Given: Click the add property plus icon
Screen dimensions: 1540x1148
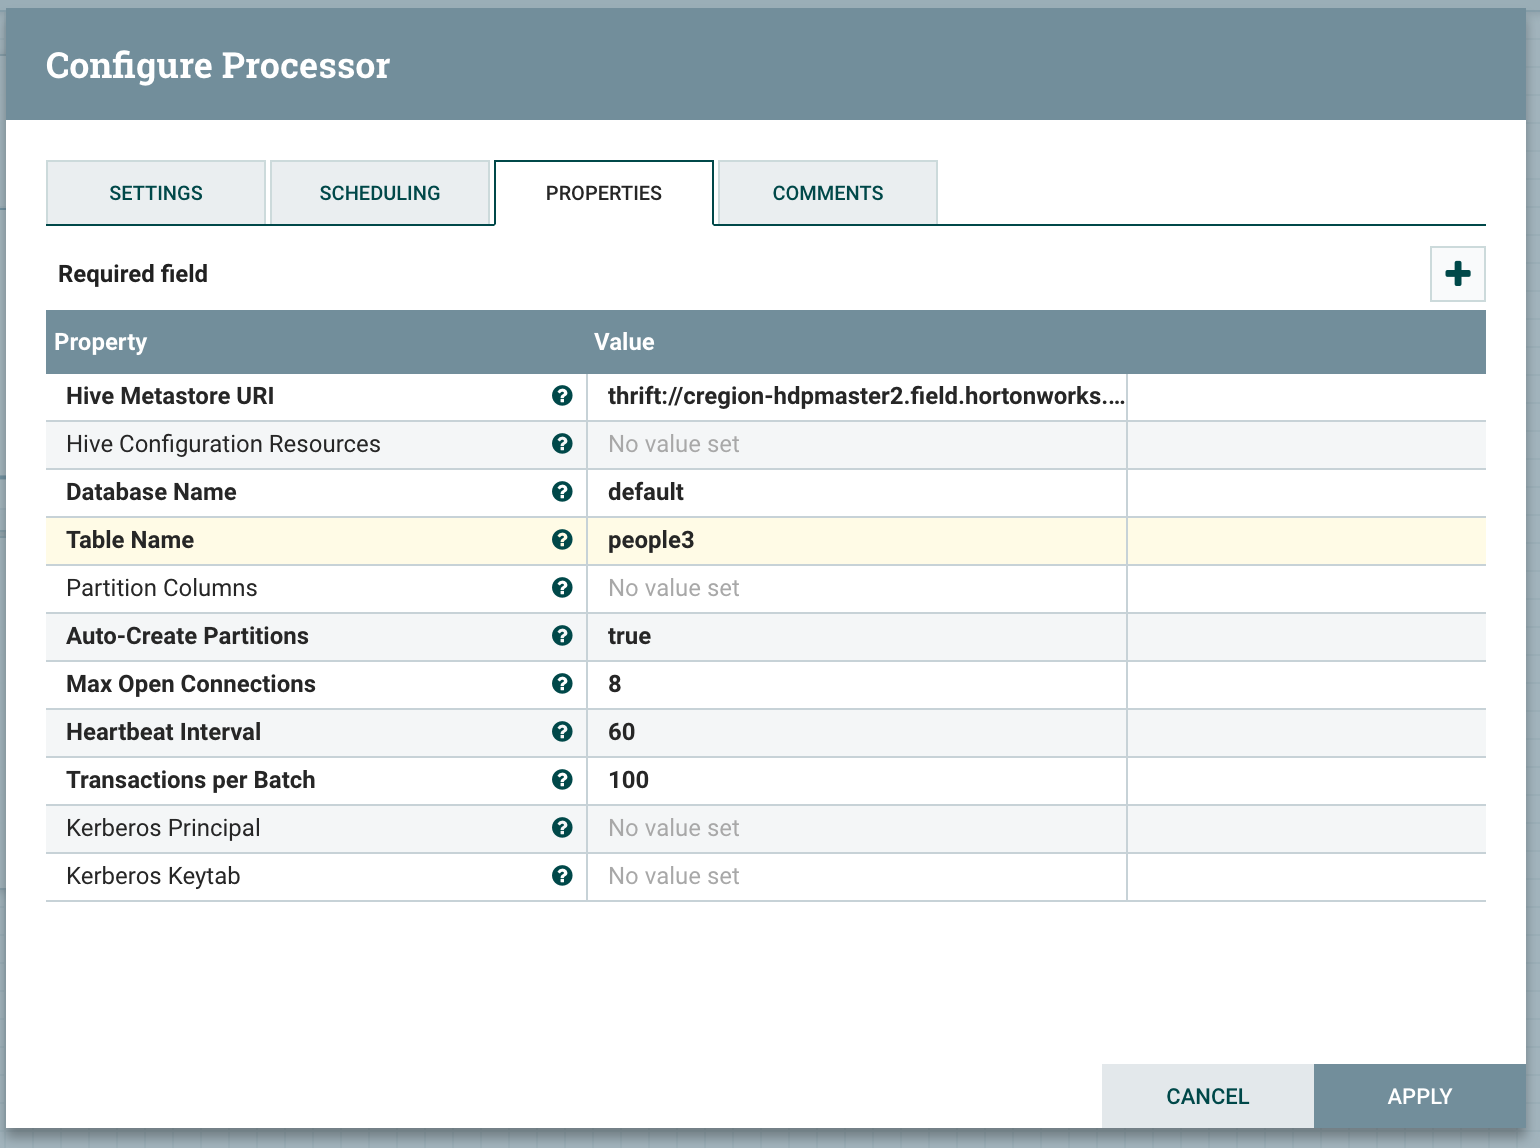Looking at the screenshot, I should [1457, 273].
